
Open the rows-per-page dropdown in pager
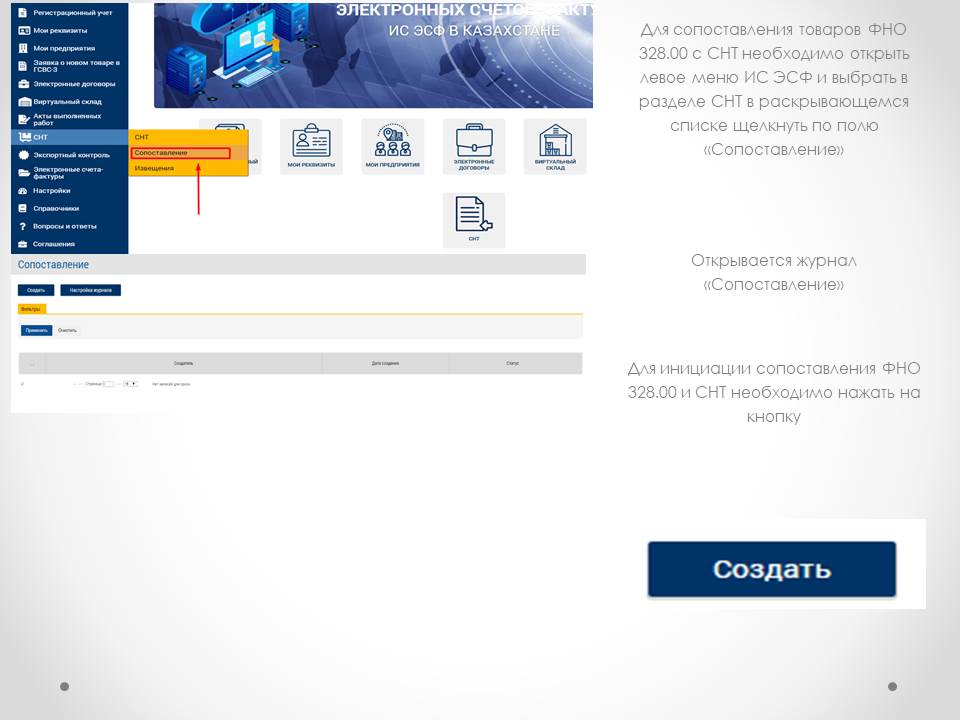tap(130, 383)
